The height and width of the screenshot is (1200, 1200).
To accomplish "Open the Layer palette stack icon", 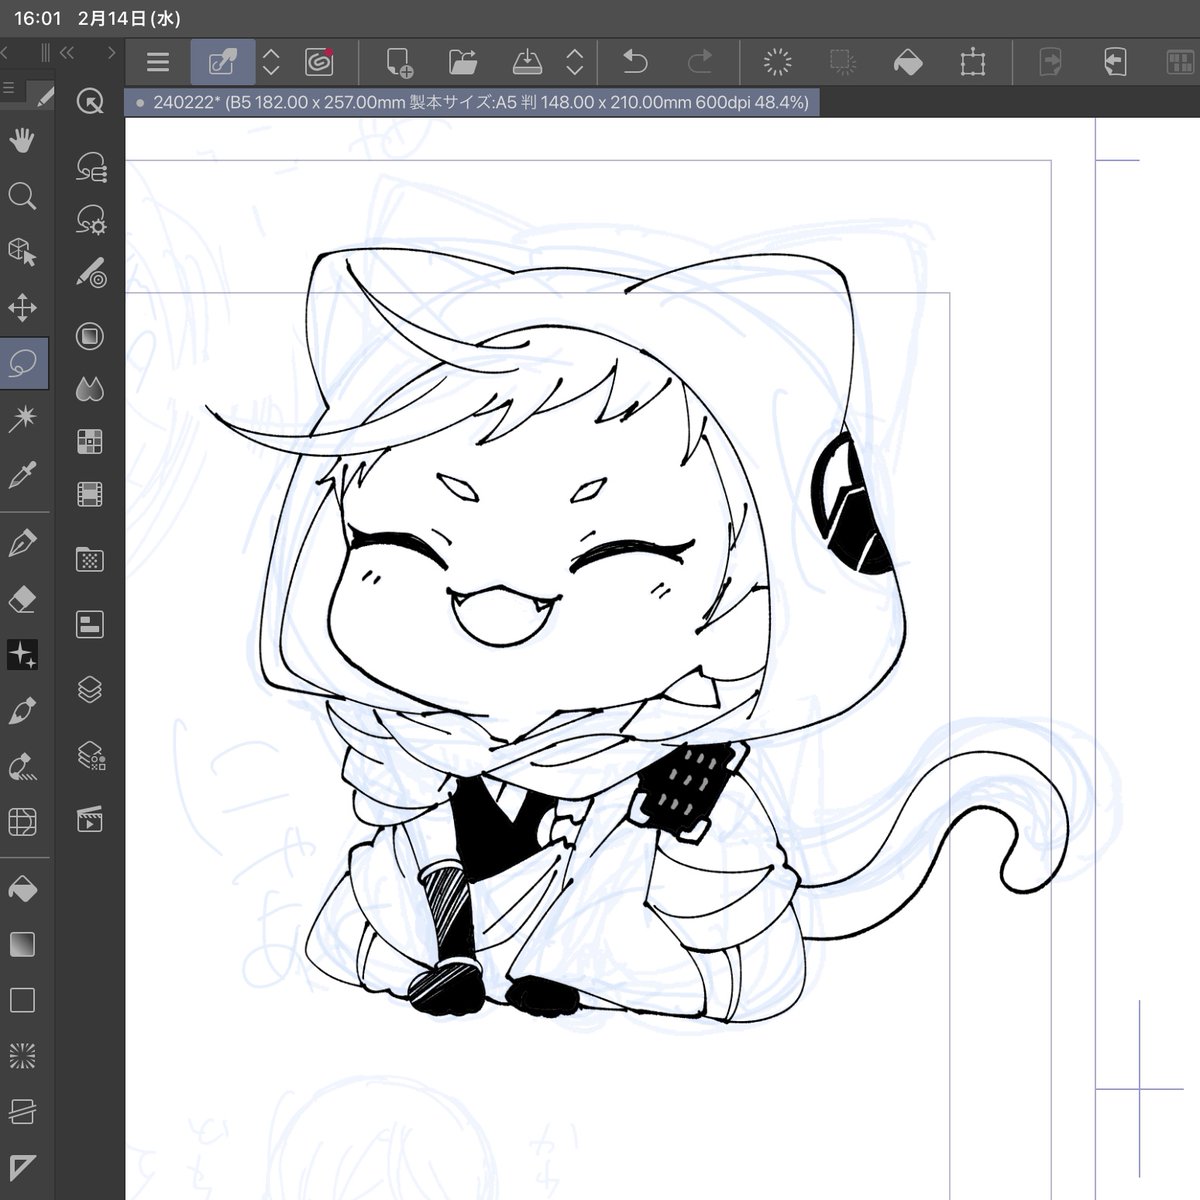I will click(90, 690).
